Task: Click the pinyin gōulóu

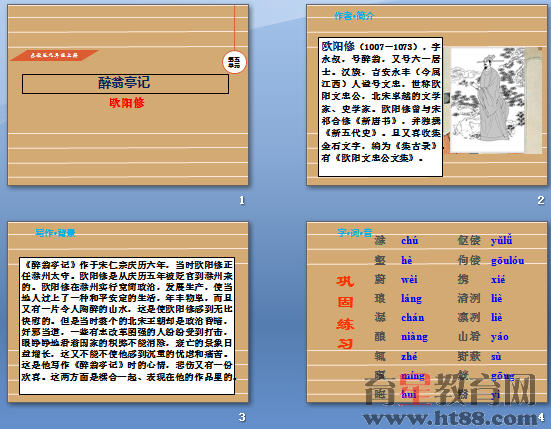Action: [507, 261]
